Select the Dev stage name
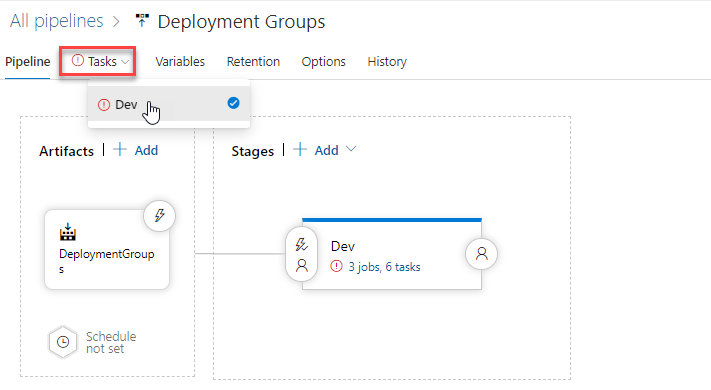 coord(343,246)
